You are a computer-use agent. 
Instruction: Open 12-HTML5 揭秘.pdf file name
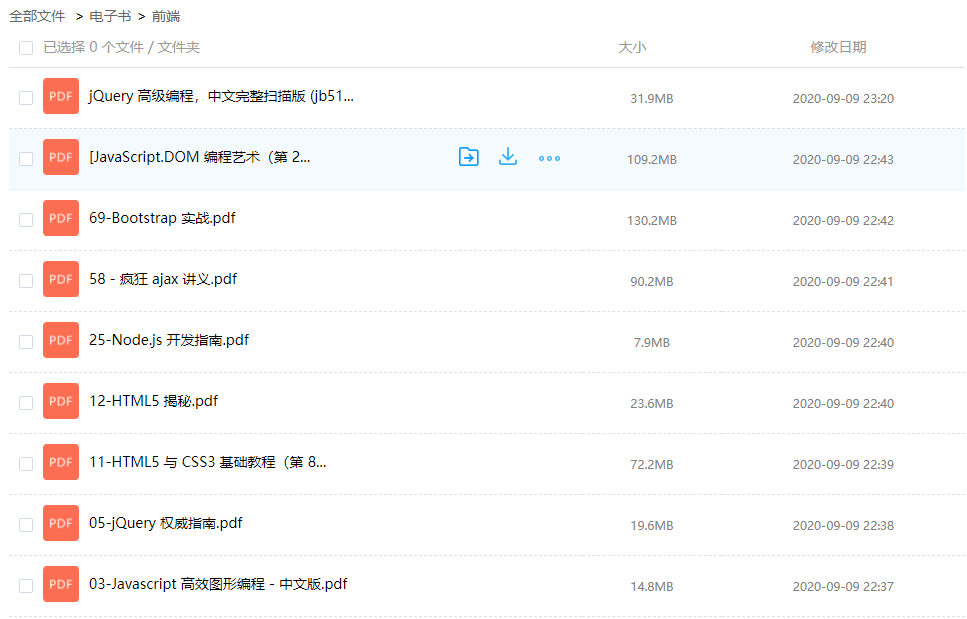(x=154, y=401)
